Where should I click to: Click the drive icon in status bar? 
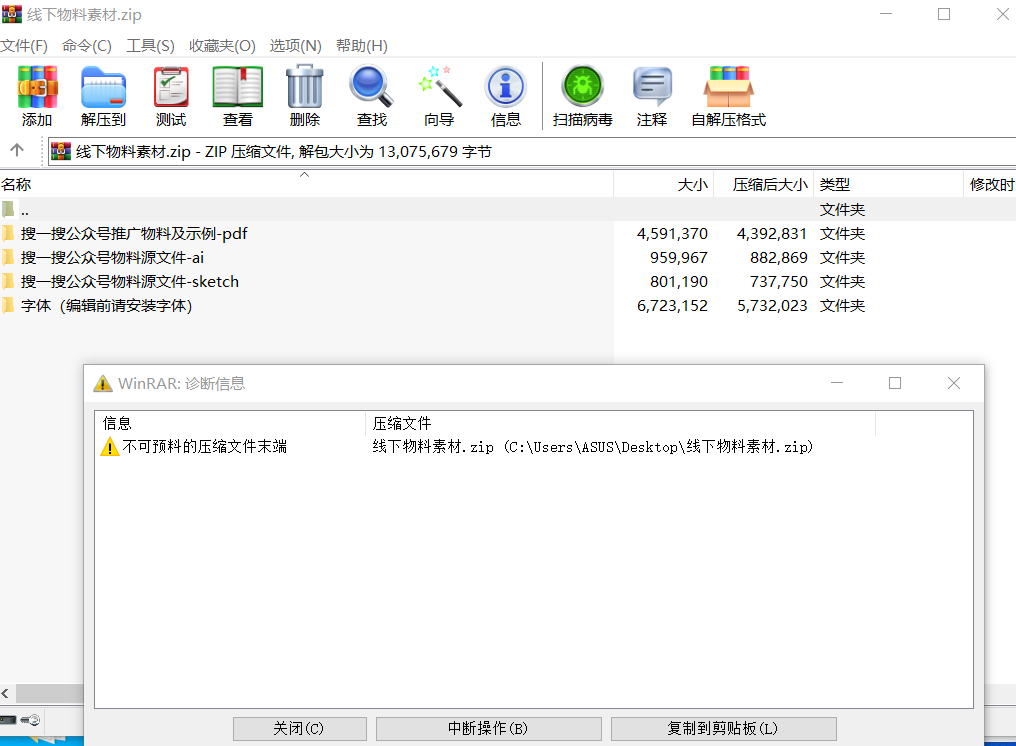point(8,719)
